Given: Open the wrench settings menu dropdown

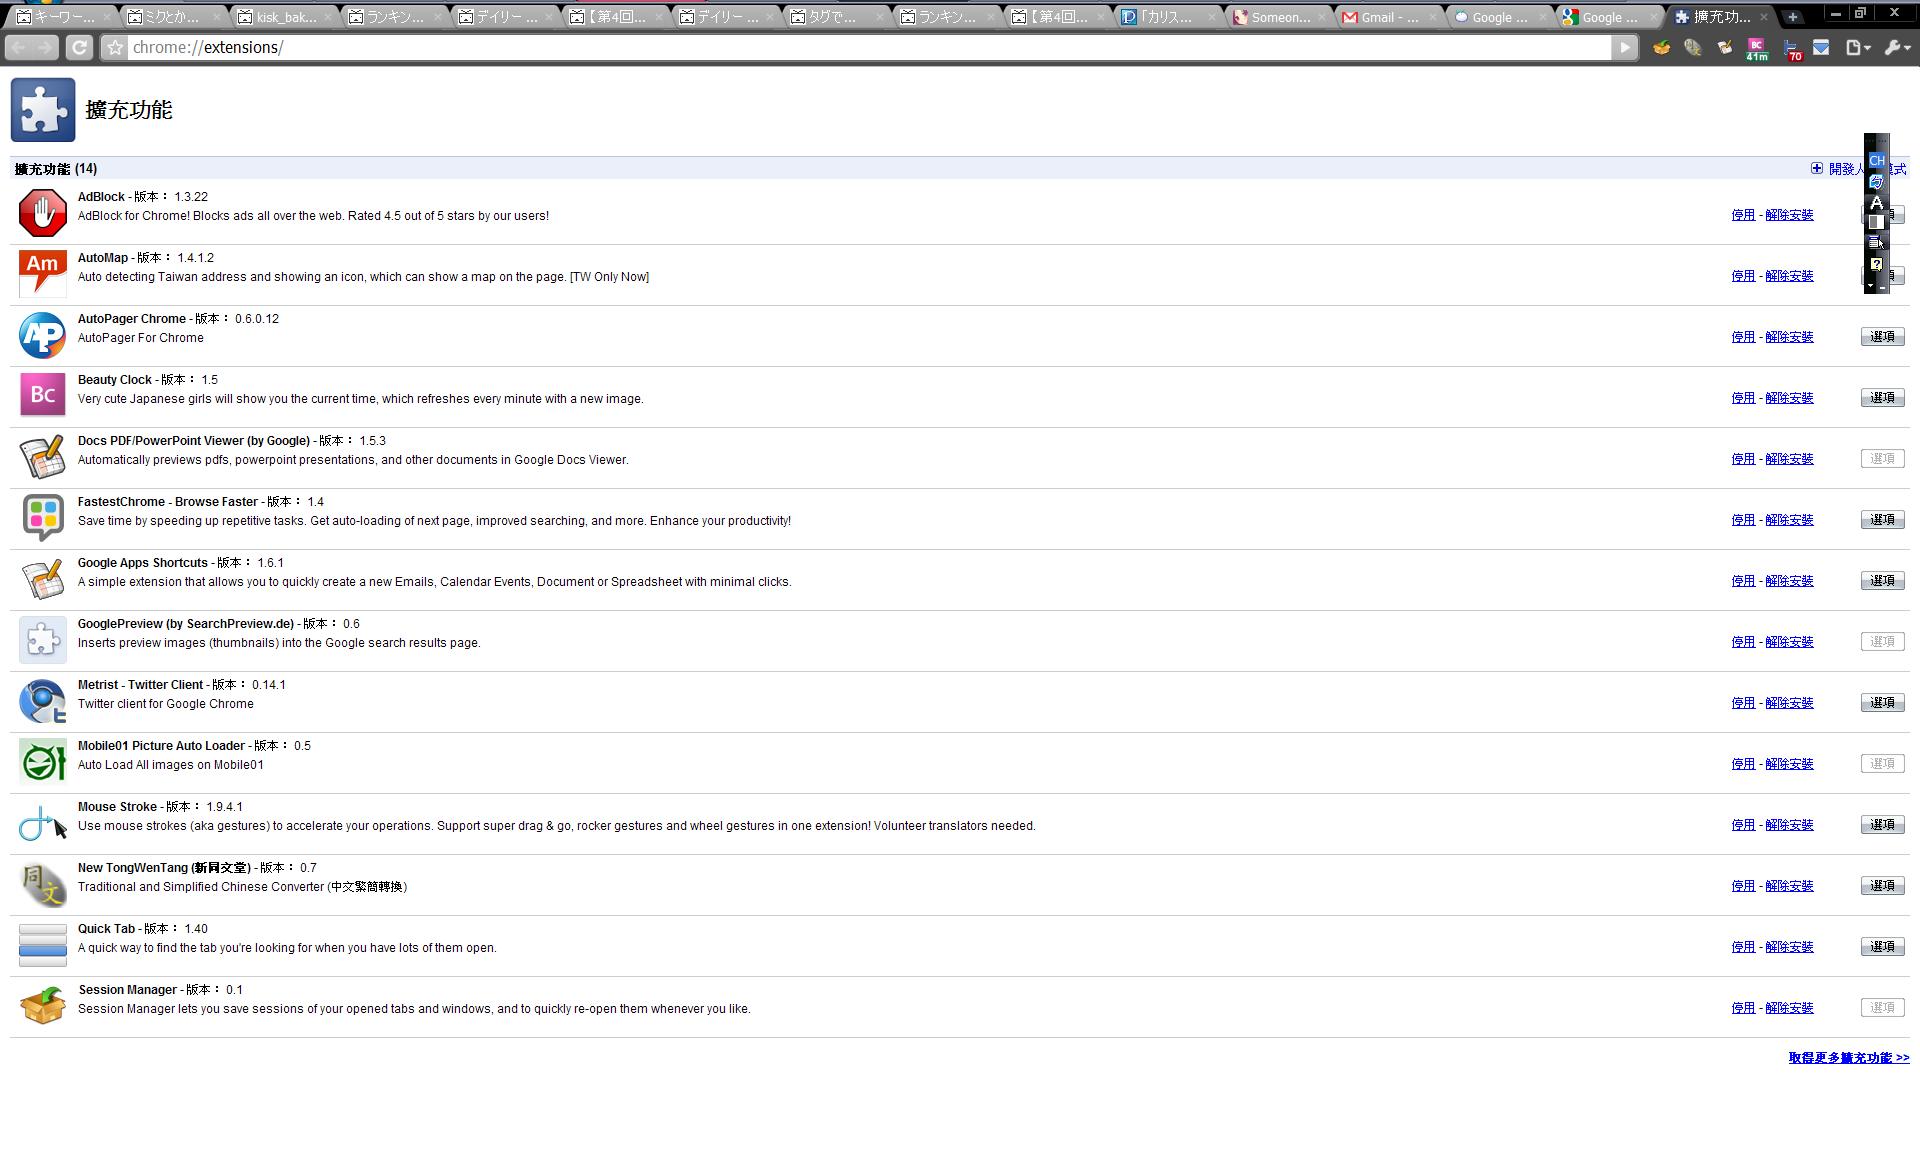Looking at the screenshot, I should coord(1897,47).
